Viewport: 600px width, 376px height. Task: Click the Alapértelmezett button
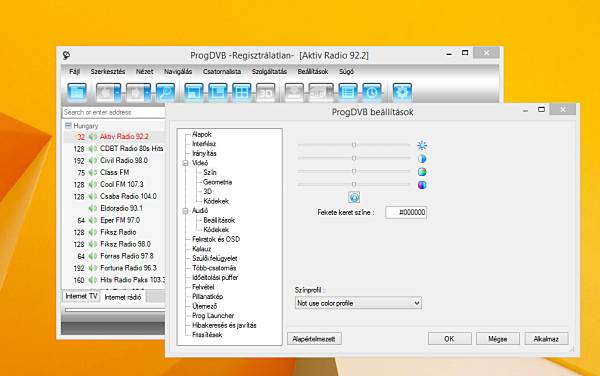click(314, 339)
